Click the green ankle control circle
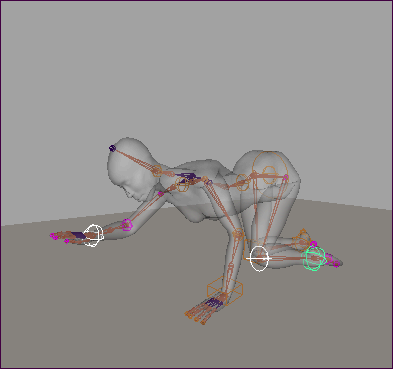 314,258
